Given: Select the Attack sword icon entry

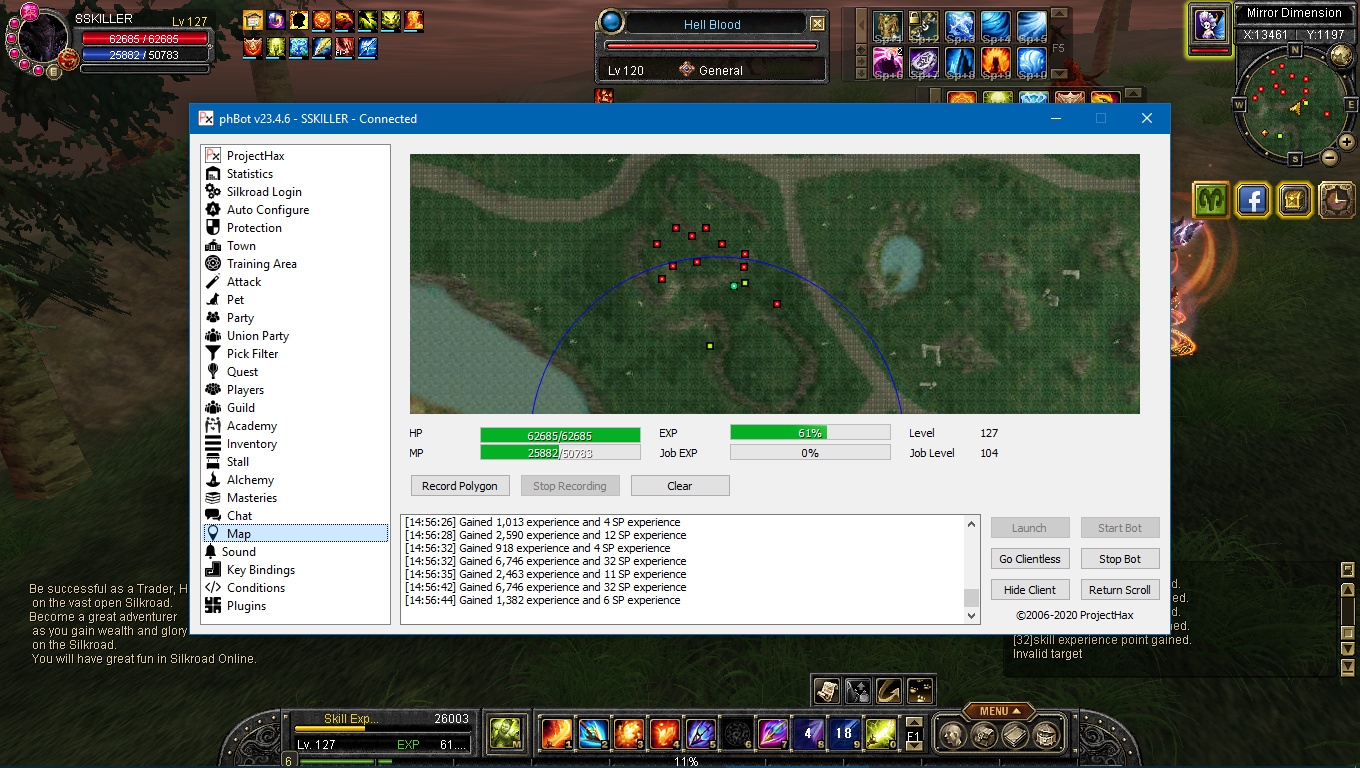Looking at the screenshot, I should pyautogui.click(x=243, y=282).
